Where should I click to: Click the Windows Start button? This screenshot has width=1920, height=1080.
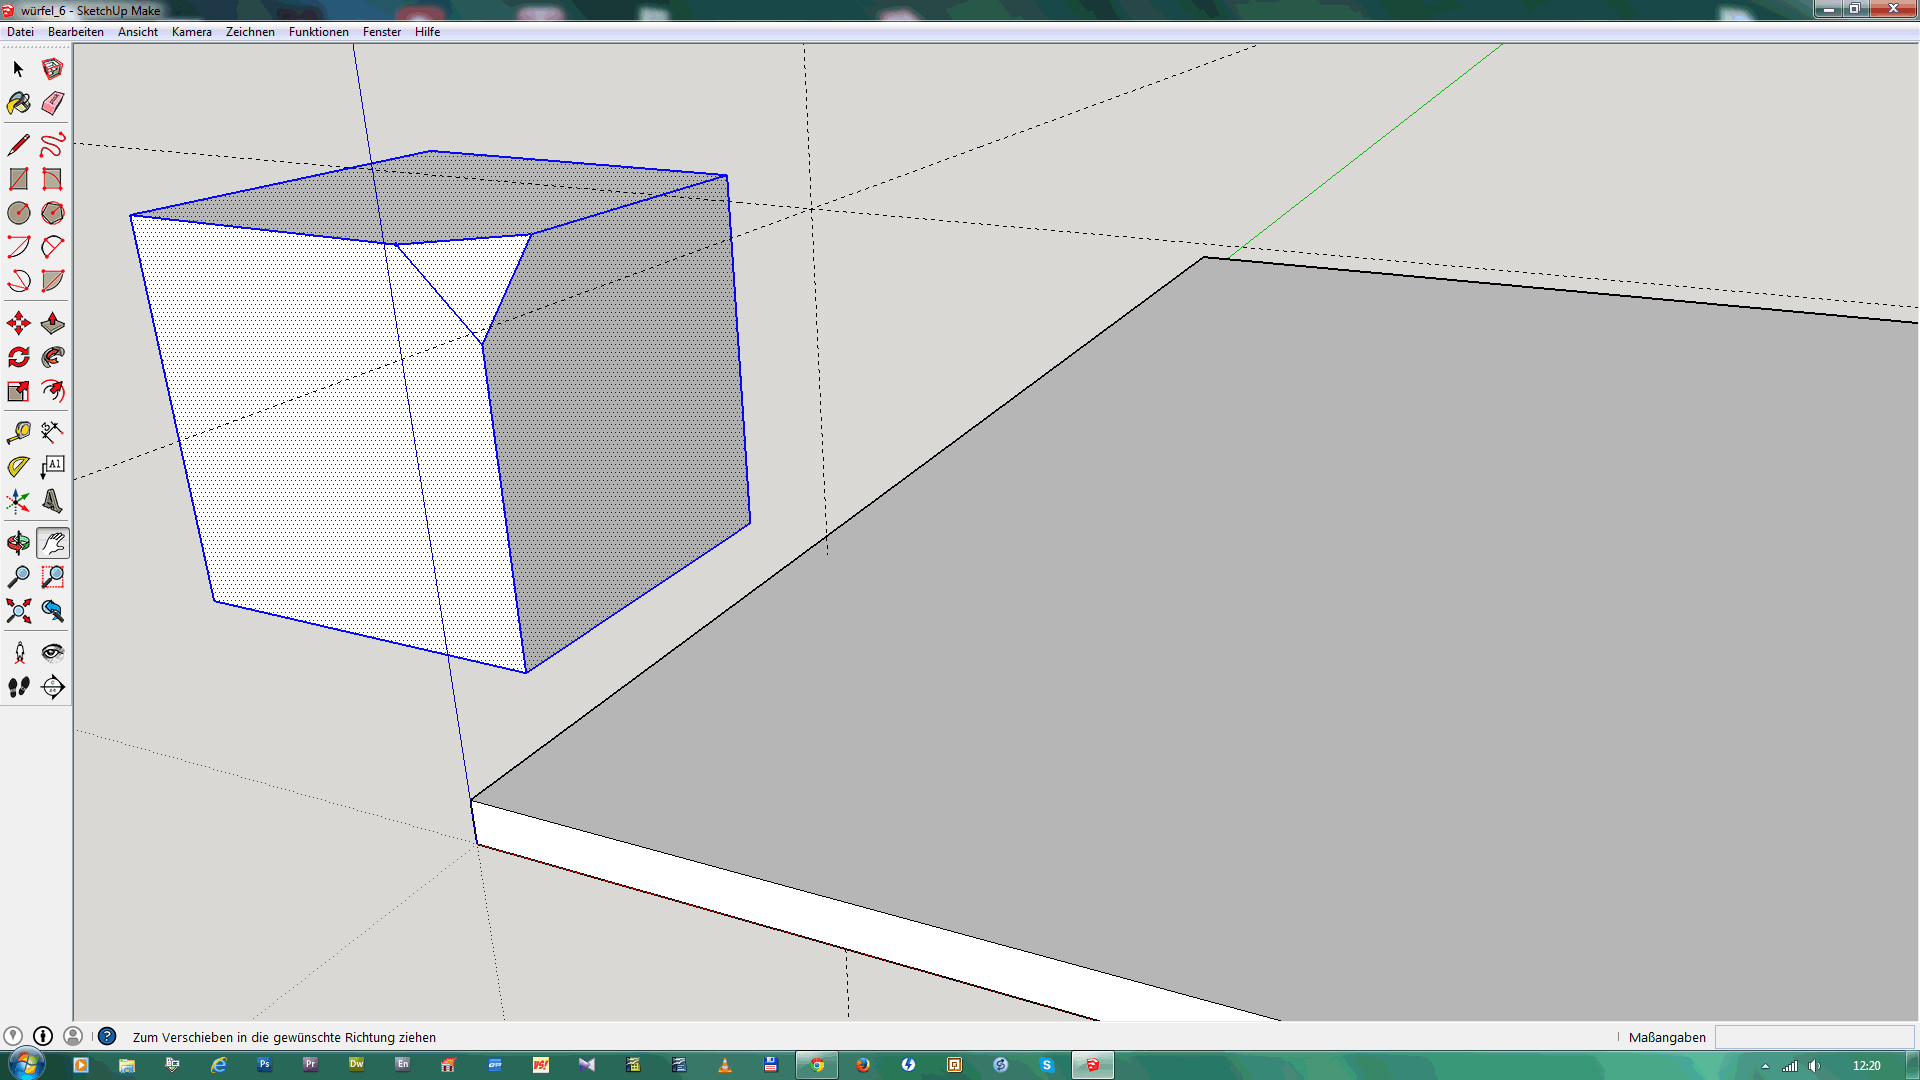point(26,1064)
